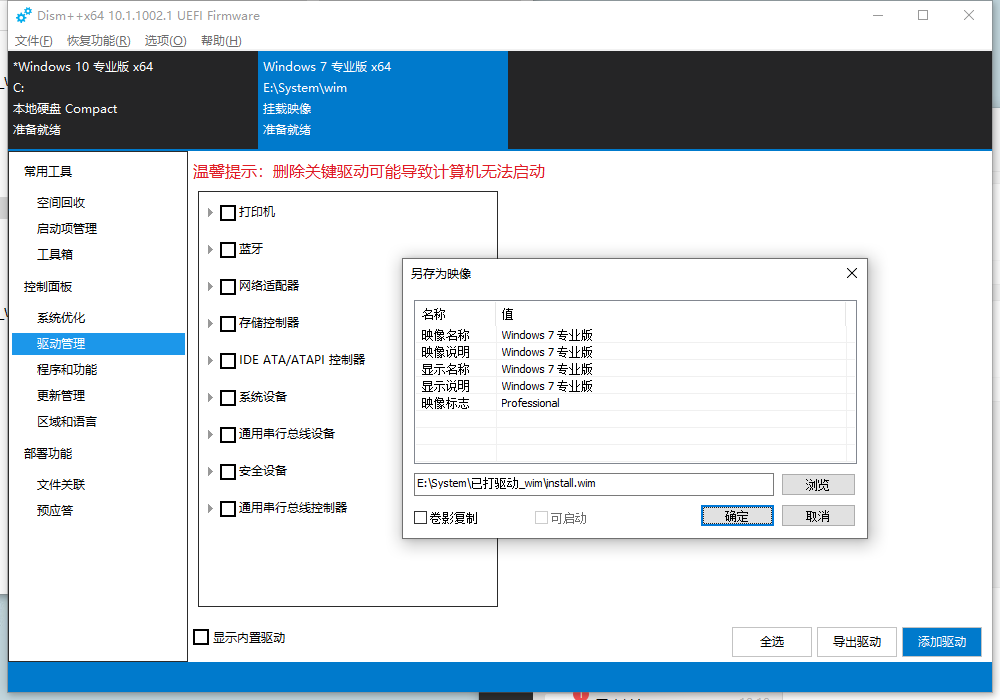Check the 系统设备 driver checkbox

(x=228, y=397)
